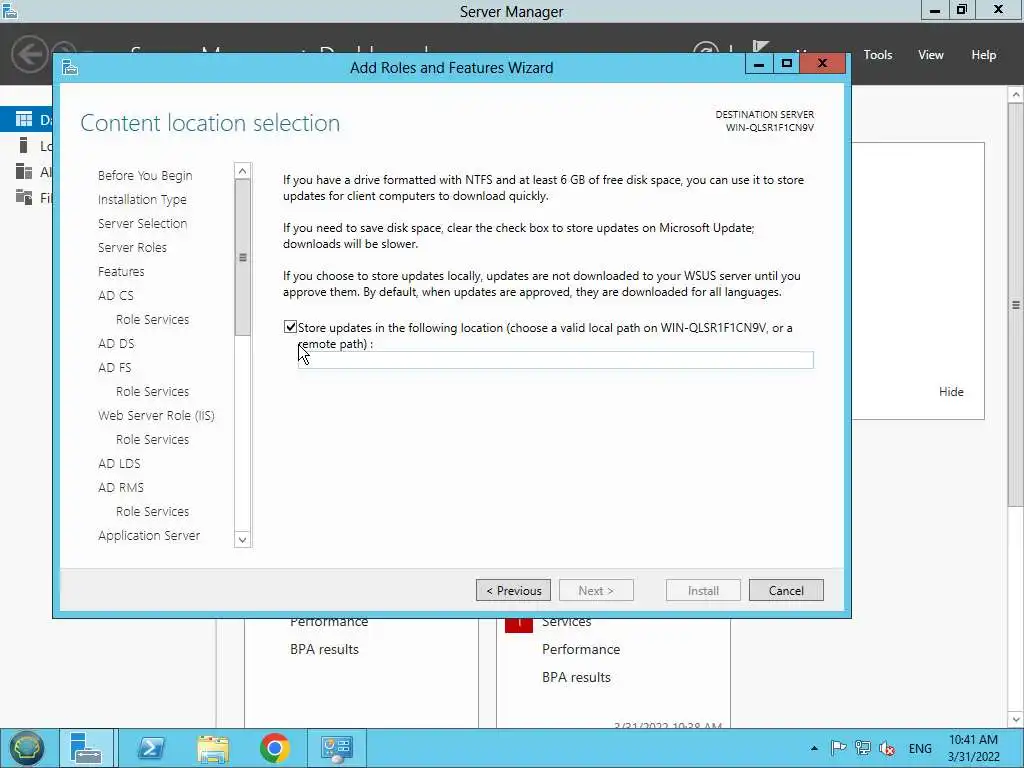Click the Action Center flag tray icon
The image size is (1024, 768).
tap(839, 748)
